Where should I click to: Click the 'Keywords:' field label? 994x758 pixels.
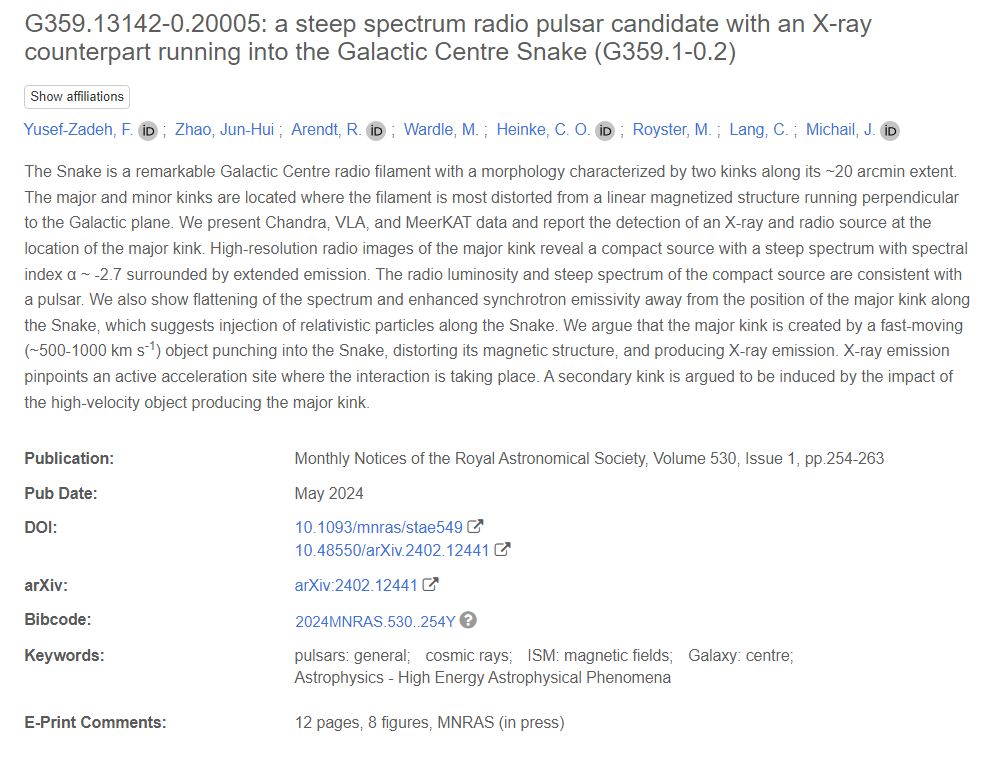point(64,655)
